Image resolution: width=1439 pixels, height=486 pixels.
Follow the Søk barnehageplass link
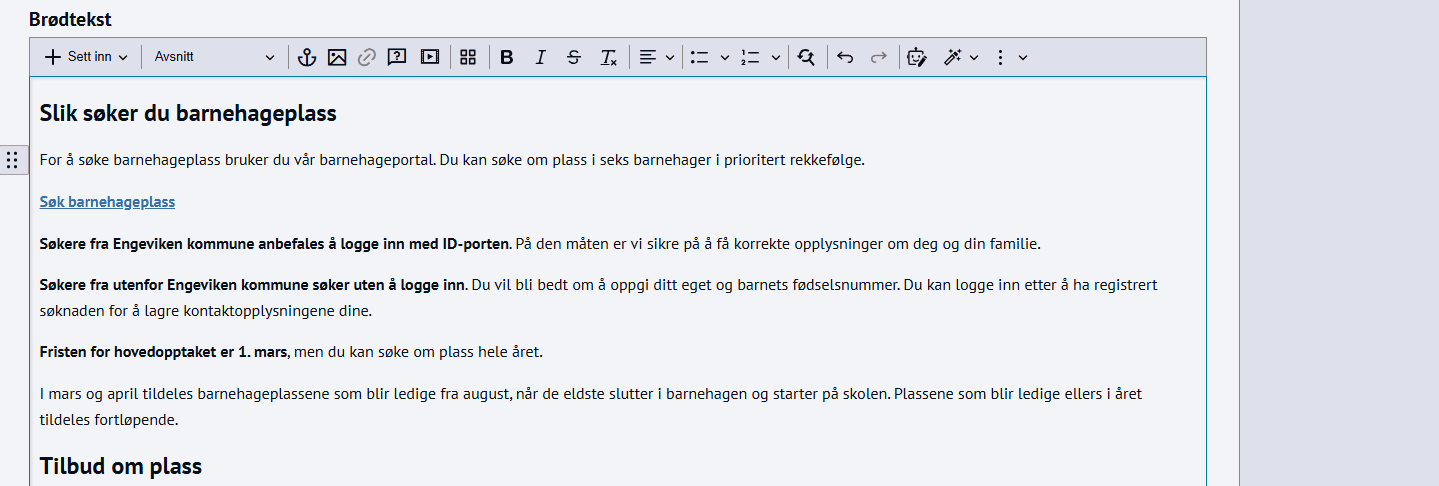tap(107, 202)
